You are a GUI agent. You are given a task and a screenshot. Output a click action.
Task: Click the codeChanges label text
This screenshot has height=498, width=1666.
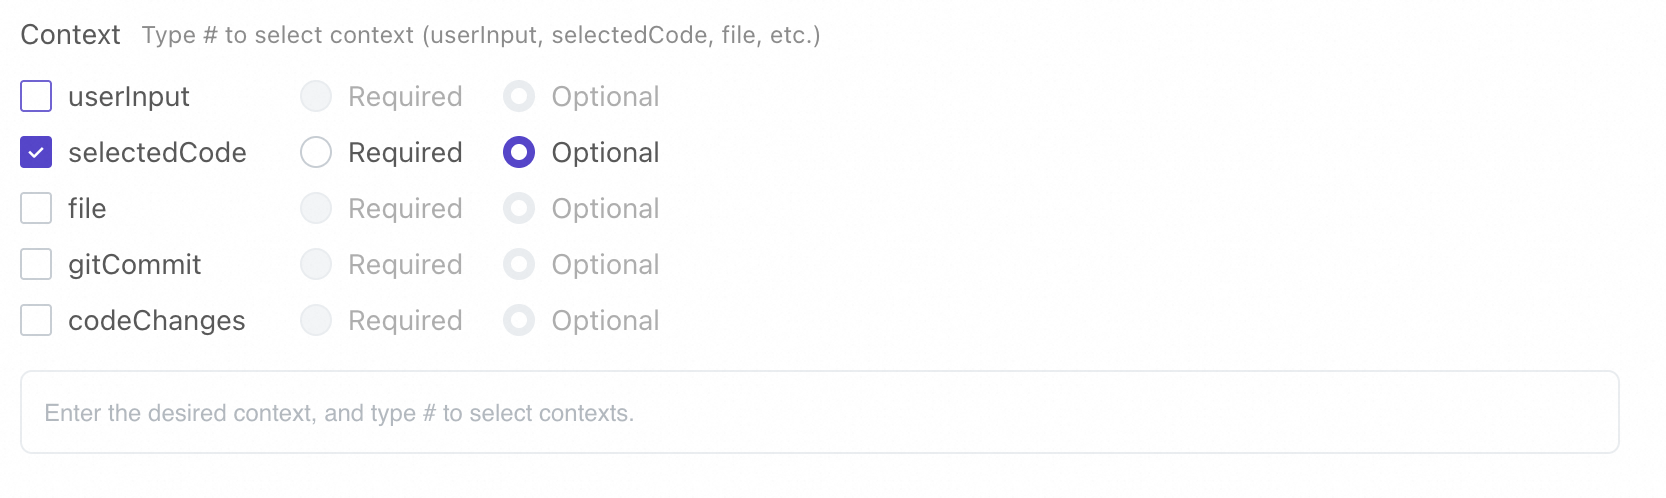[157, 320]
